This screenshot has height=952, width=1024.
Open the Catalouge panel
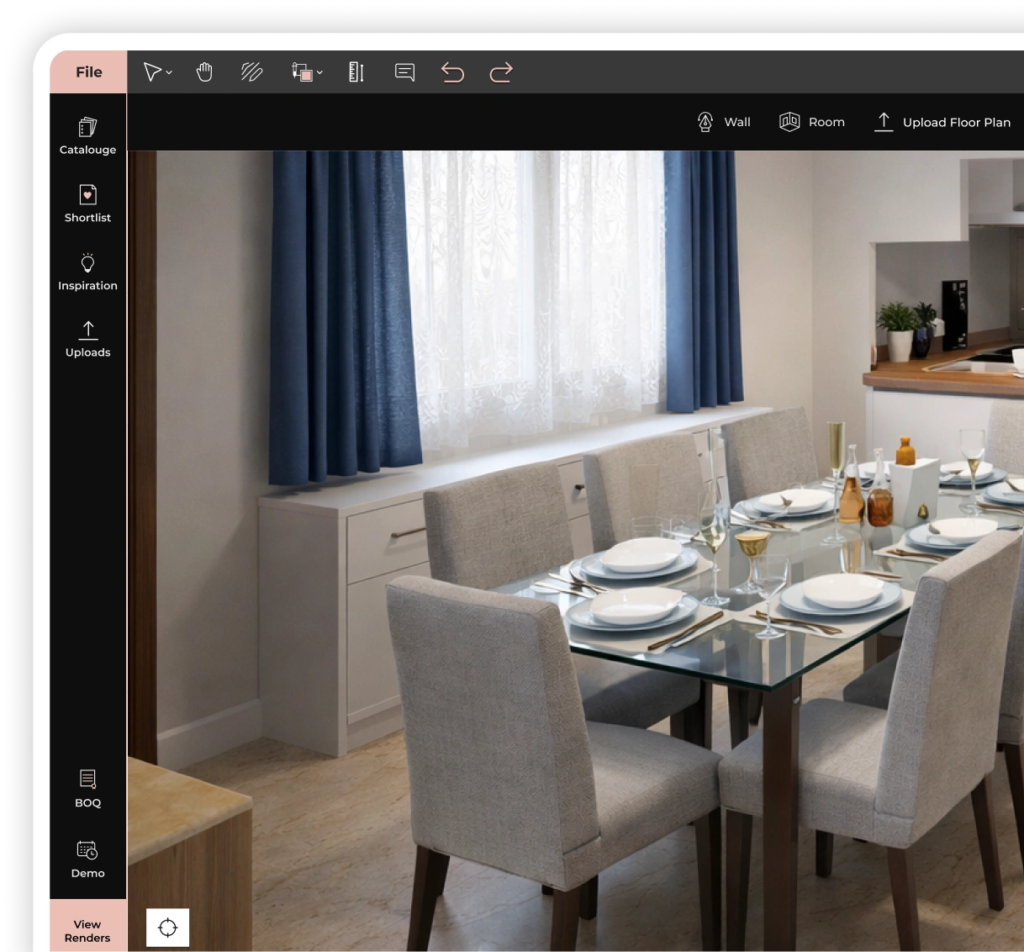88,136
